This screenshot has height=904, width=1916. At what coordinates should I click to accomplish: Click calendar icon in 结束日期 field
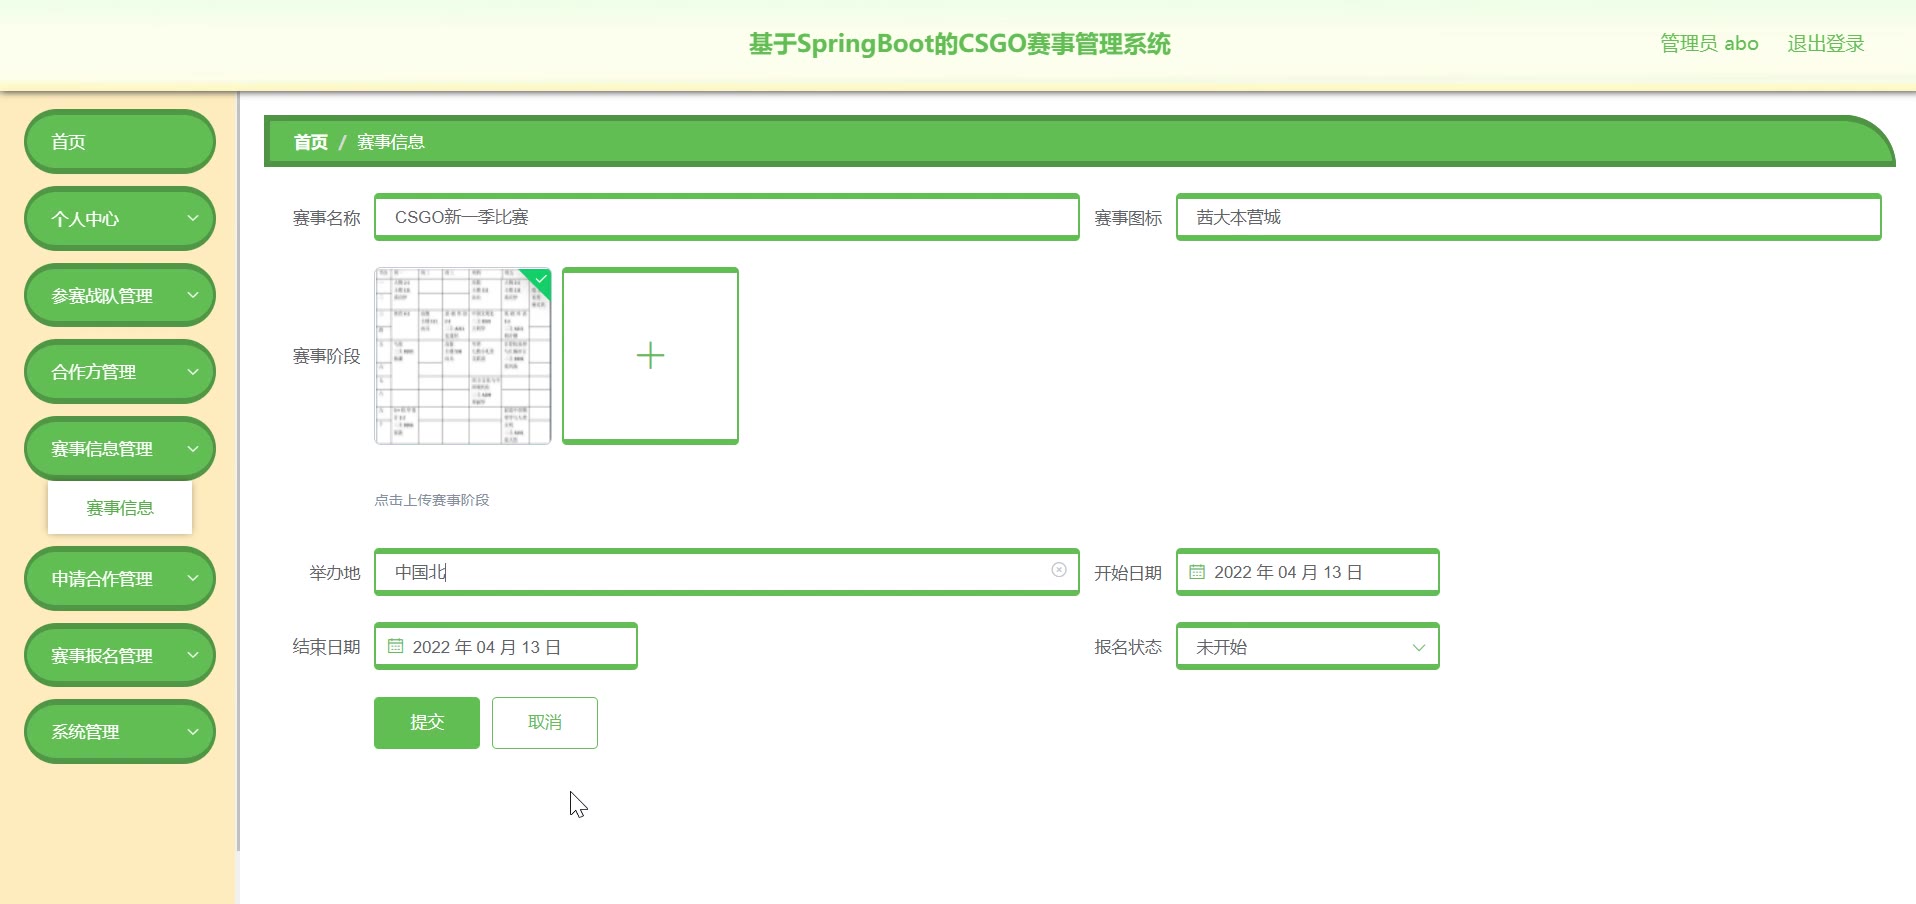pos(395,646)
